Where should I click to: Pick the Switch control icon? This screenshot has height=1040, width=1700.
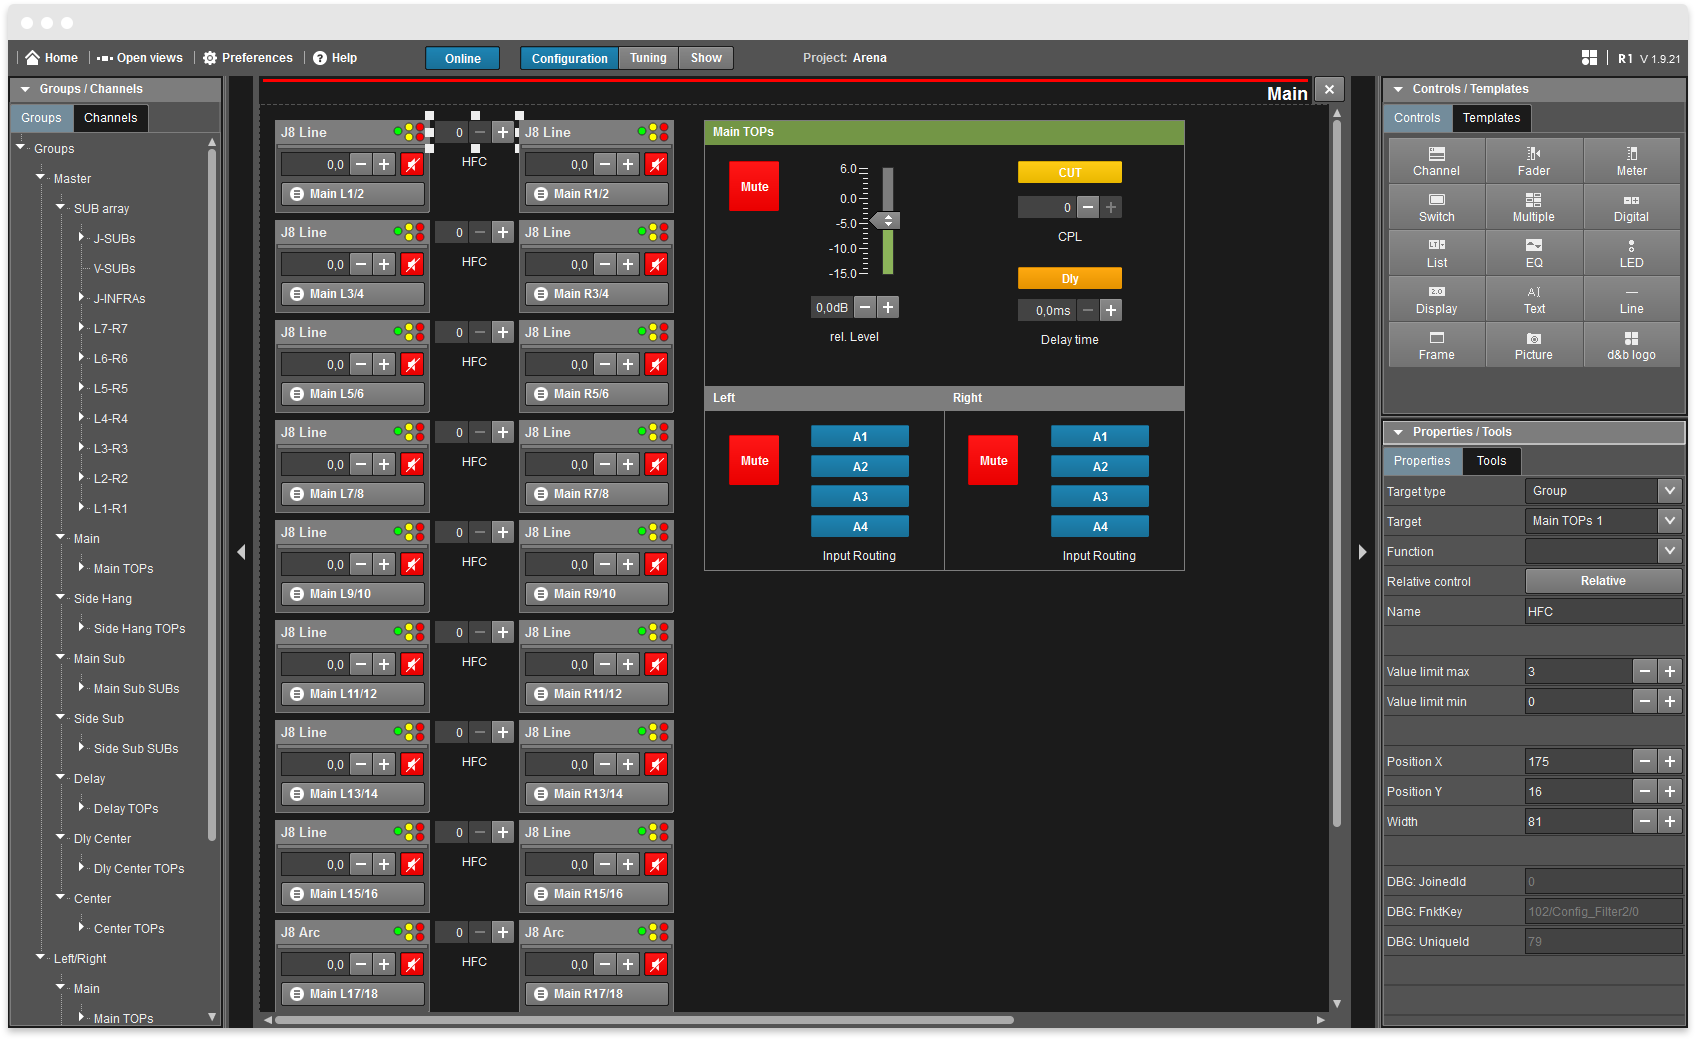pyautogui.click(x=1436, y=206)
